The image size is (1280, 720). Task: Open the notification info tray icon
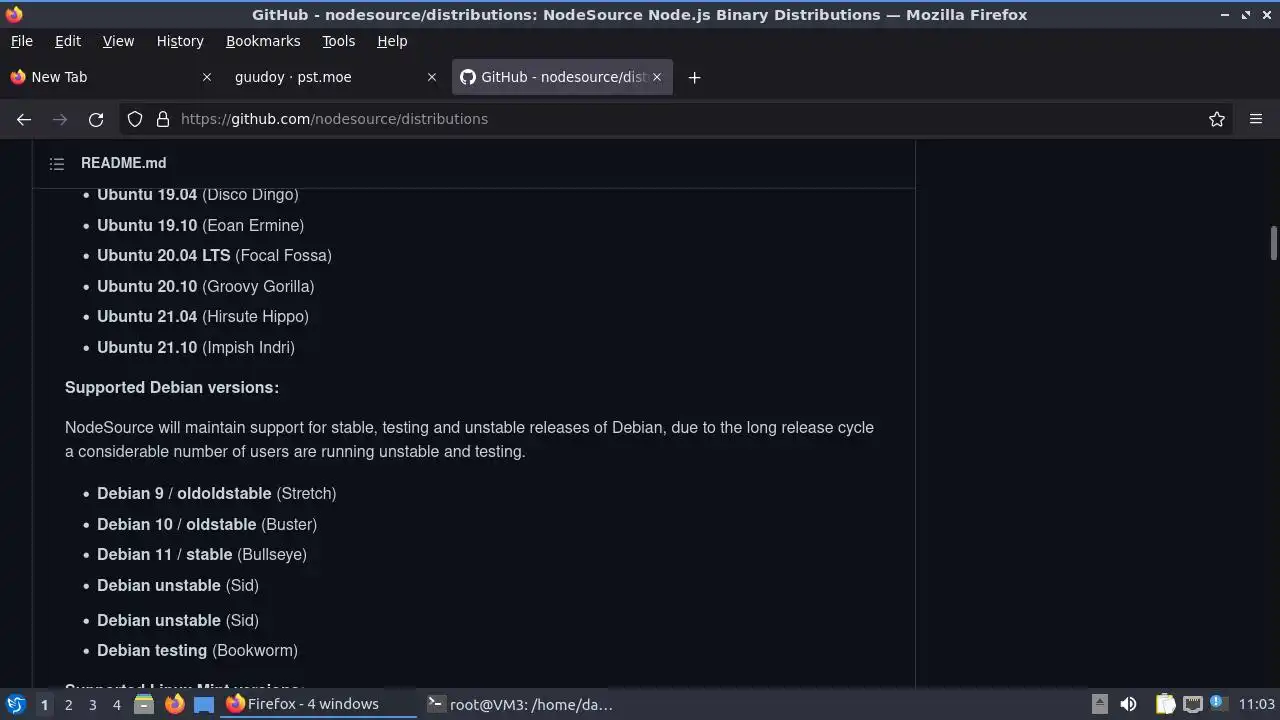1217,703
